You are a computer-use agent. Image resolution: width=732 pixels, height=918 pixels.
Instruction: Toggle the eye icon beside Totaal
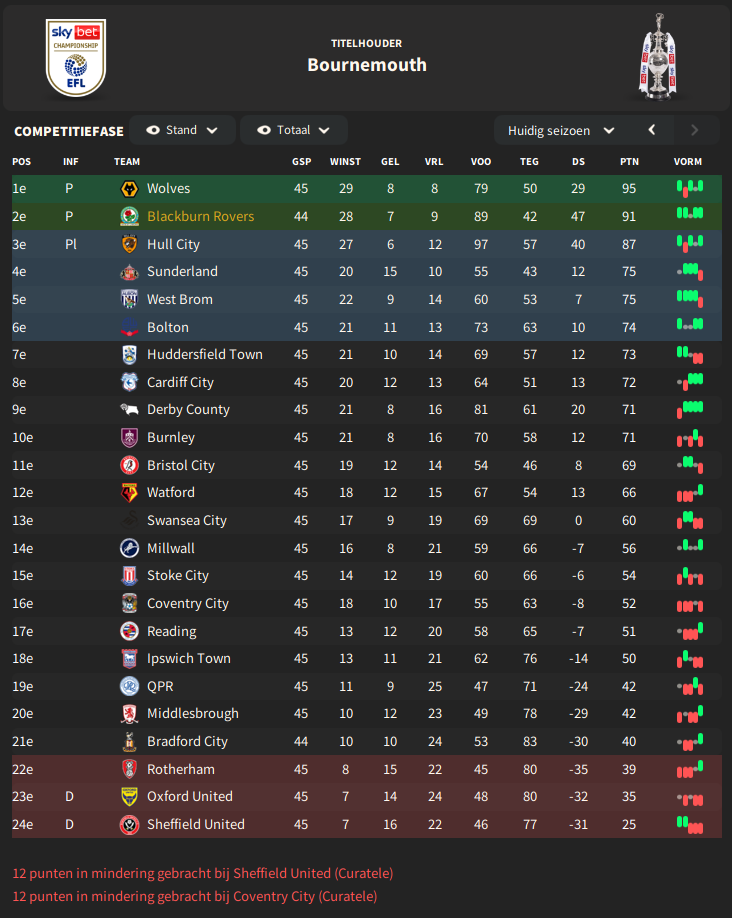264,130
